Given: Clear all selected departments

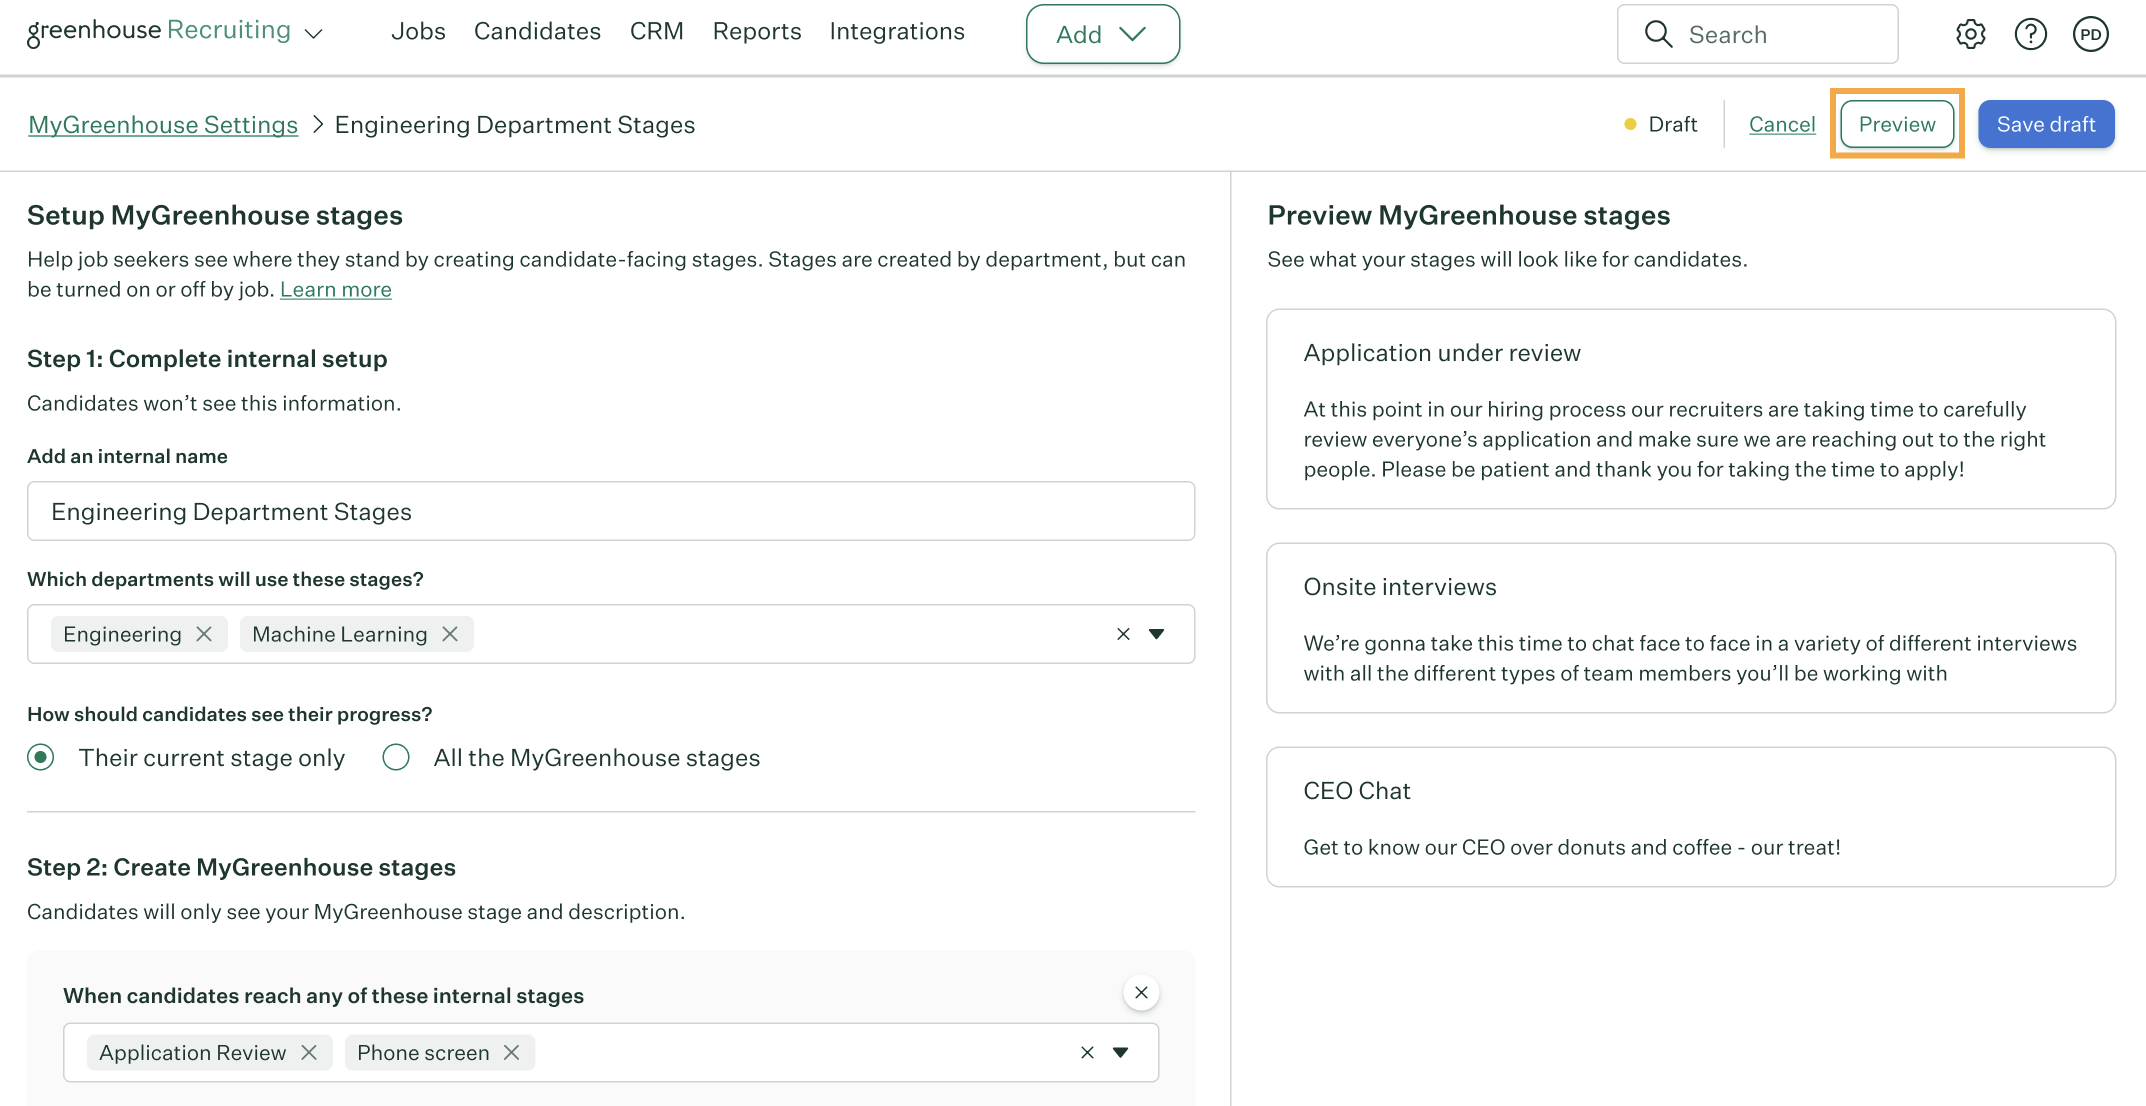Looking at the screenshot, I should tap(1123, 634).
